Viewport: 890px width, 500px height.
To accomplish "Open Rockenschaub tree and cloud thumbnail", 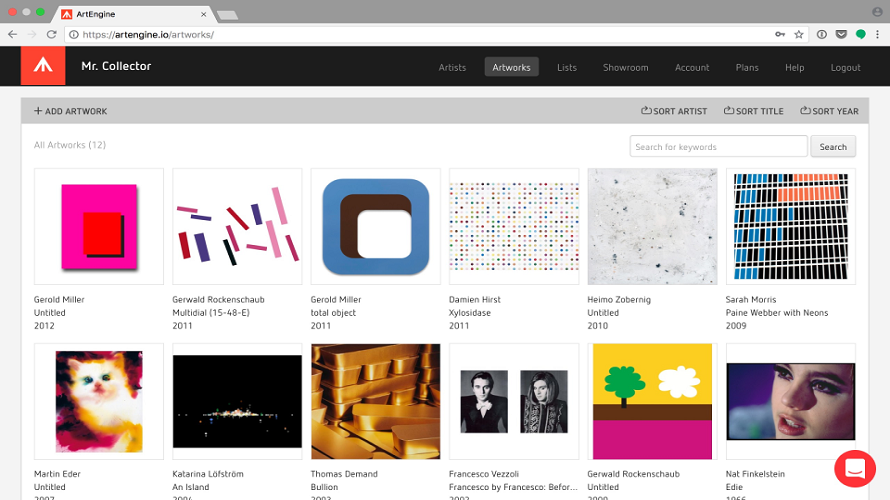I will pos(652,401).
